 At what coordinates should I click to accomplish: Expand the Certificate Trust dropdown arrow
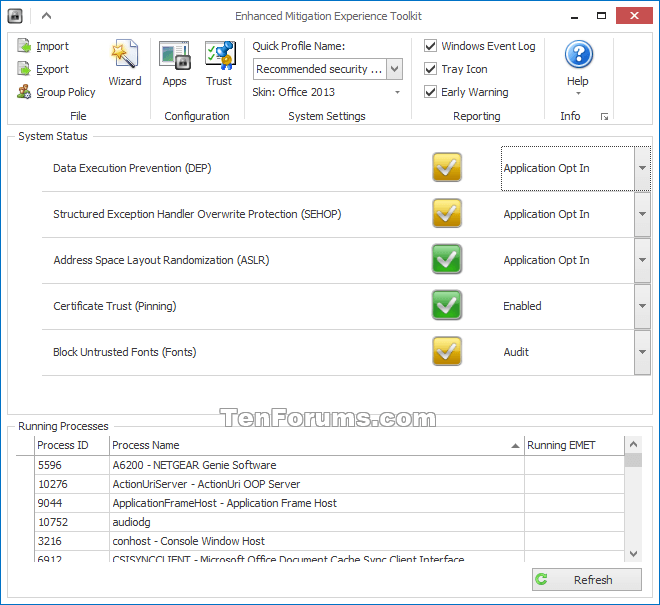[642, 306]
